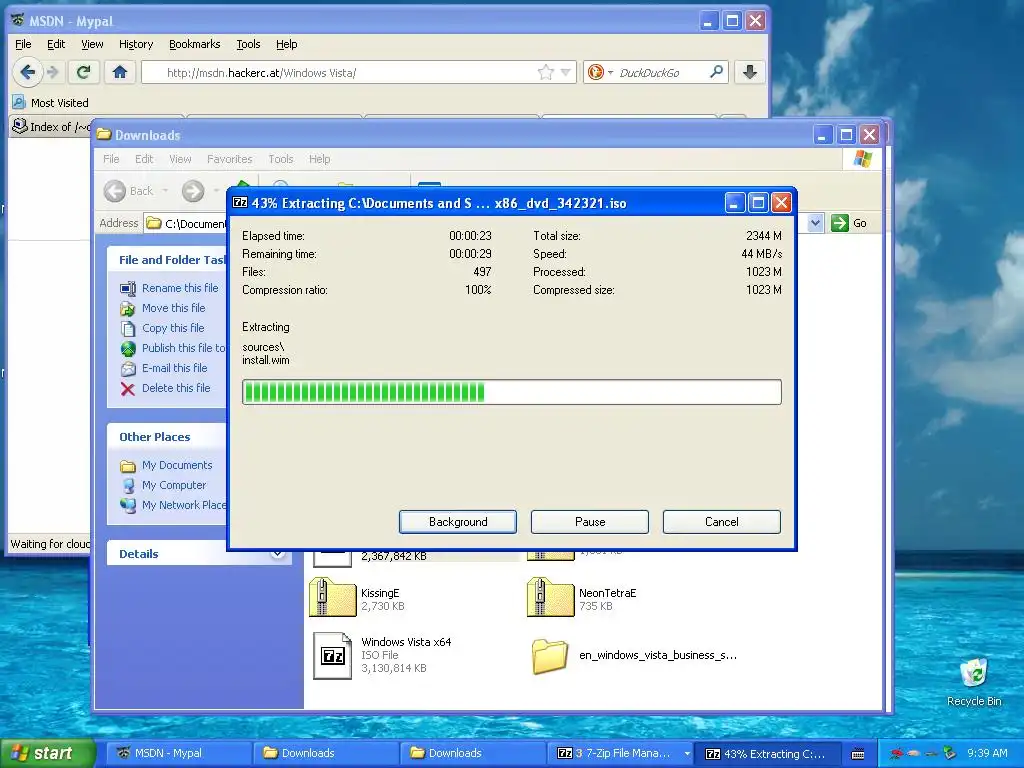Screen dimensions: 1024x768
Task: Open My Network Places link
Action: tap(184, 505)
